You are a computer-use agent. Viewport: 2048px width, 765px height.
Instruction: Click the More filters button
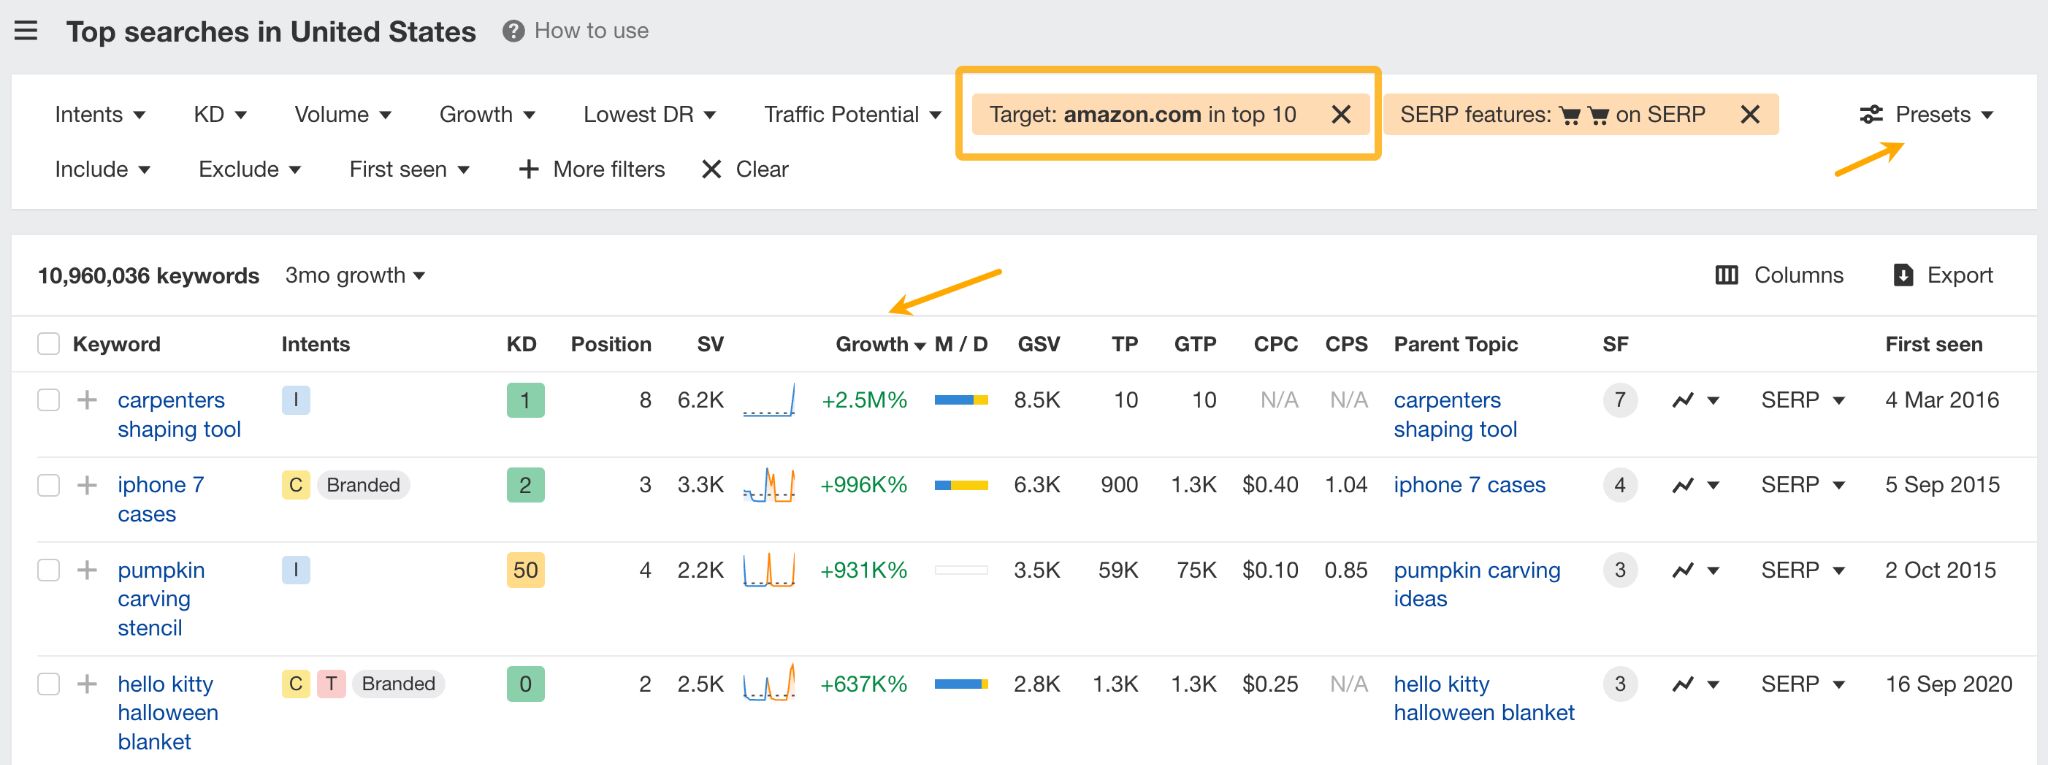click(x=592, y=169)
